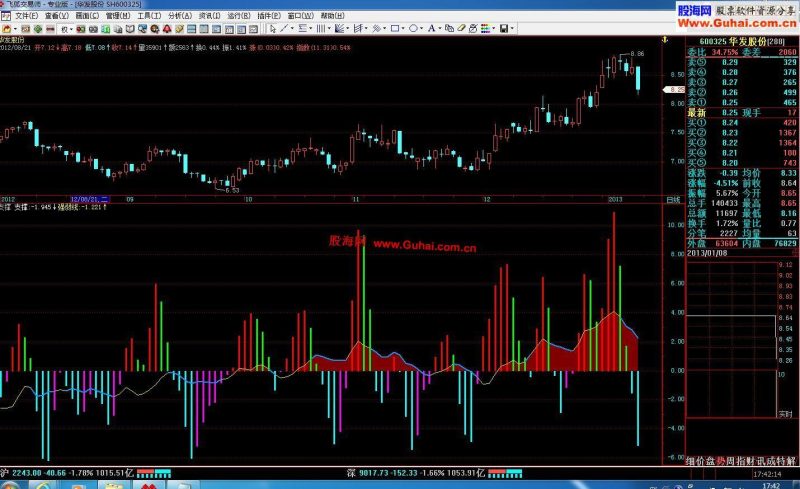Select the trend line drawing tool

pyautogui.click(x=284, y=29)
